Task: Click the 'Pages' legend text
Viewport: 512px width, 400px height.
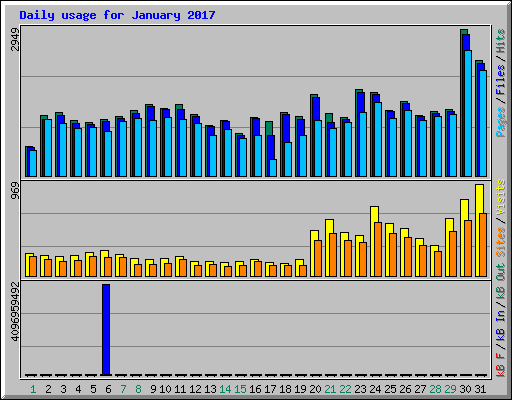Action: click(500, 122)
